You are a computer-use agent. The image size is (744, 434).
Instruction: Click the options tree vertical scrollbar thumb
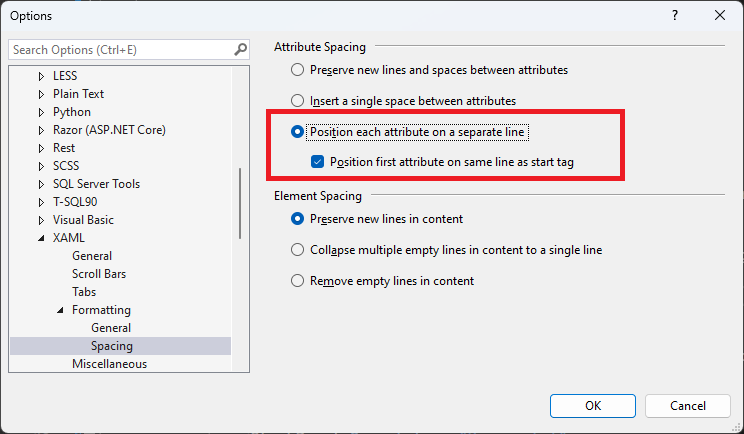pos(240,203)
